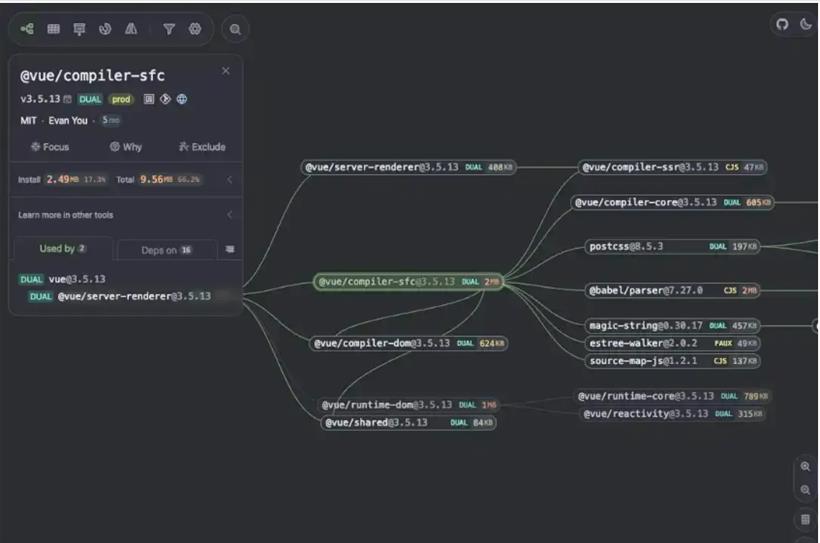Screen dimensions: 820x543
Task: Click the v3.5.13 version text
Action: pos(40,99)
